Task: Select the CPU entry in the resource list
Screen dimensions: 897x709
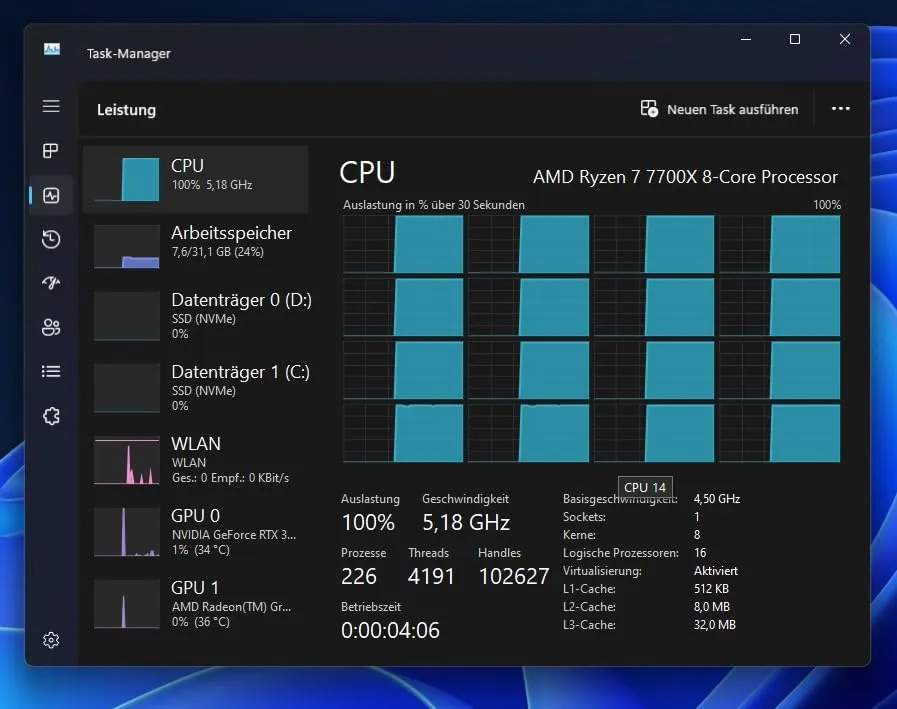Action: point(196,179)
